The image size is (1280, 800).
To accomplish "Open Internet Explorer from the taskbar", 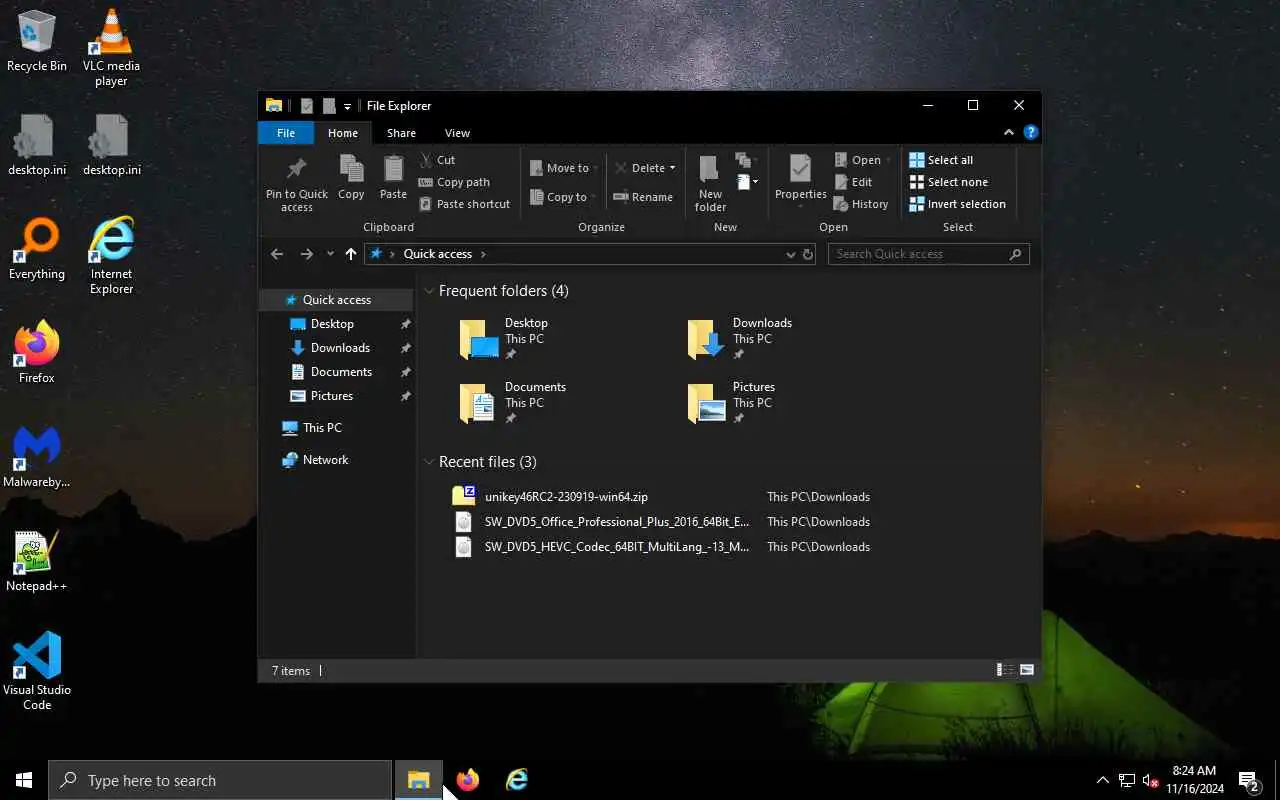I will [x=516, y=780].
